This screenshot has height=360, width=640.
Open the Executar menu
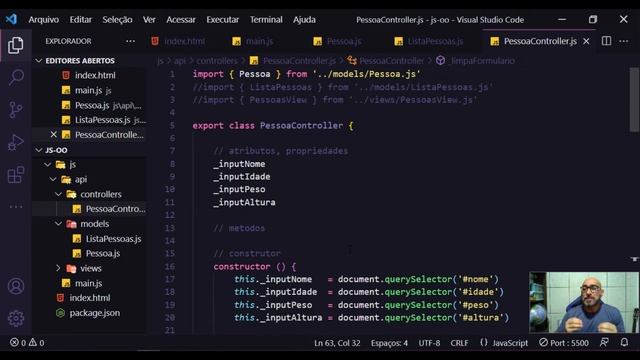pos(222,20)
